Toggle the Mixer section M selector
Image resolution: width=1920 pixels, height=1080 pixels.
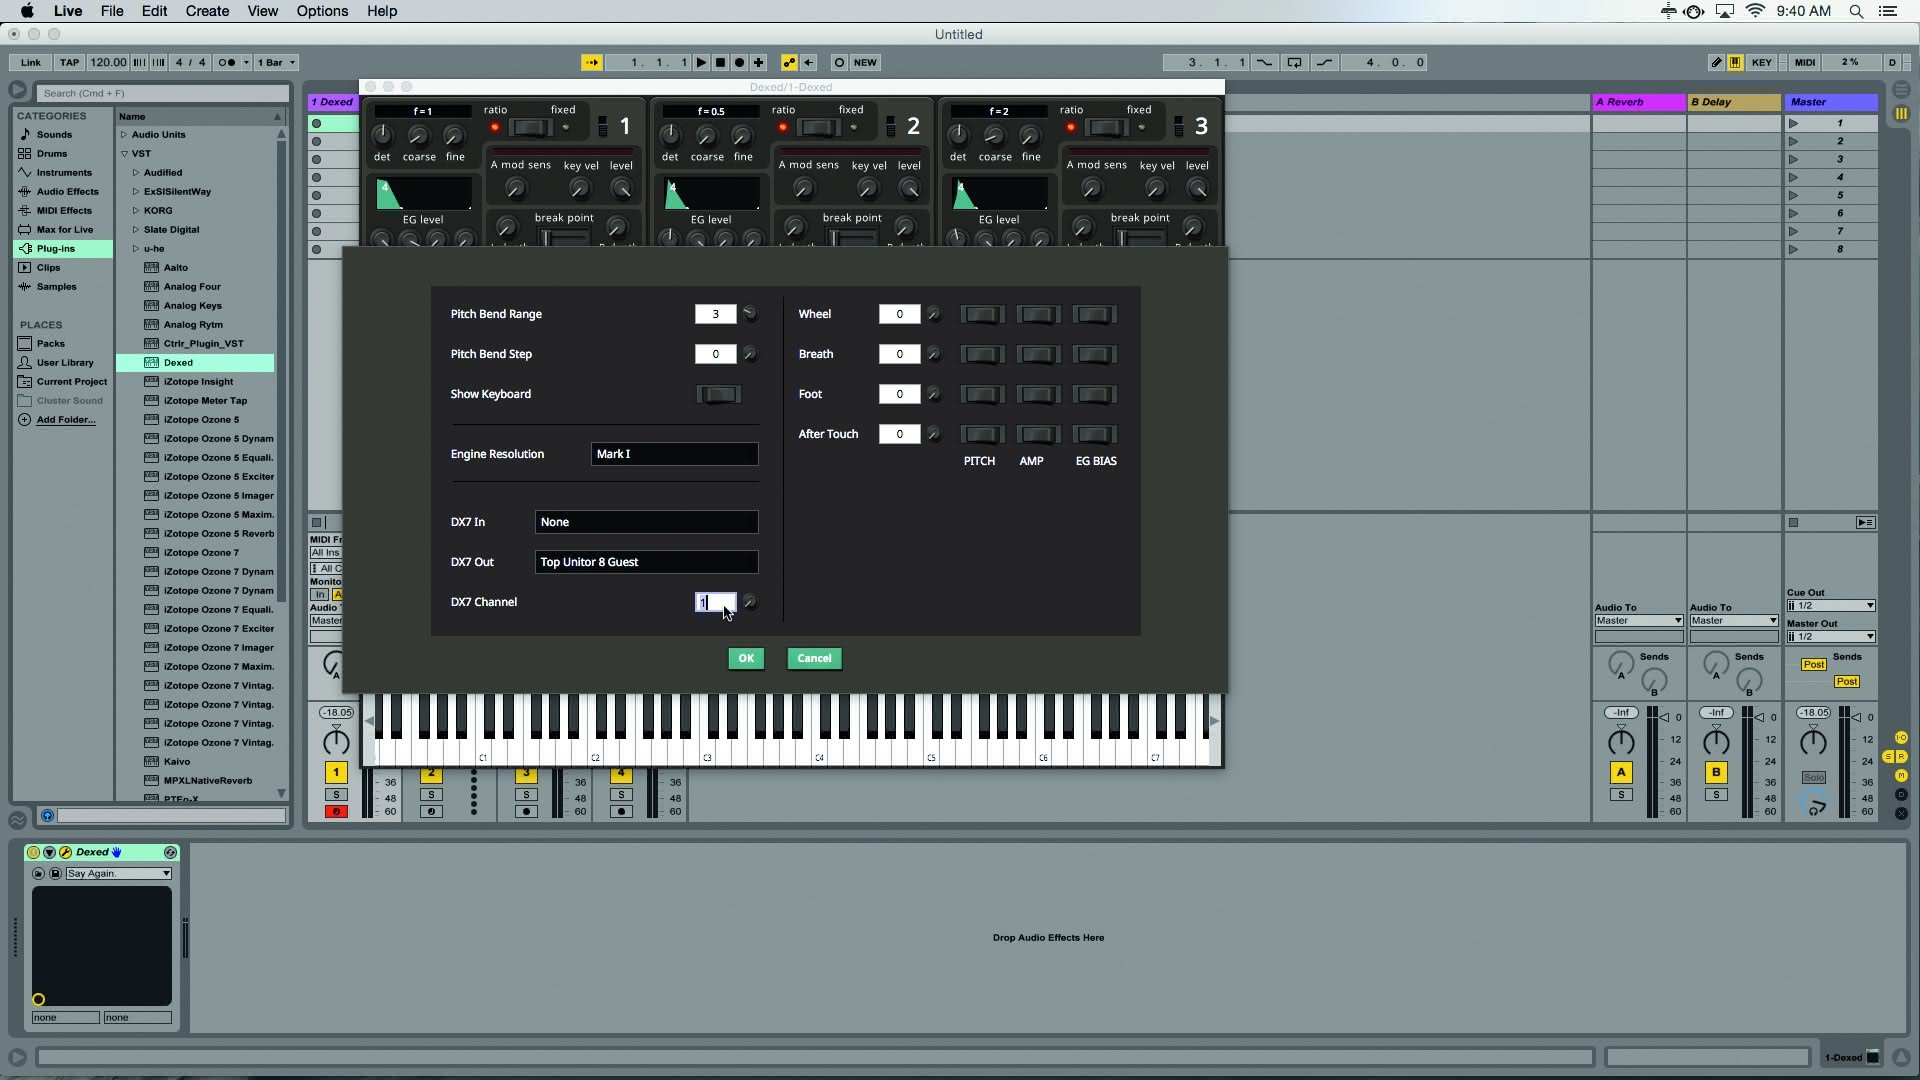[1901, 775]
